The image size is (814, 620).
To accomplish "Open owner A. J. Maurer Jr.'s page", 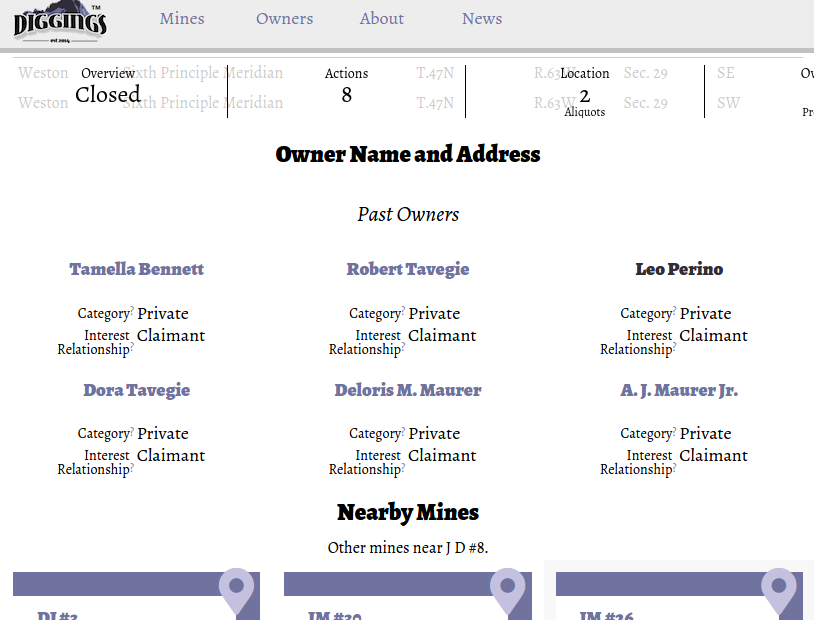I will point(679,390).
